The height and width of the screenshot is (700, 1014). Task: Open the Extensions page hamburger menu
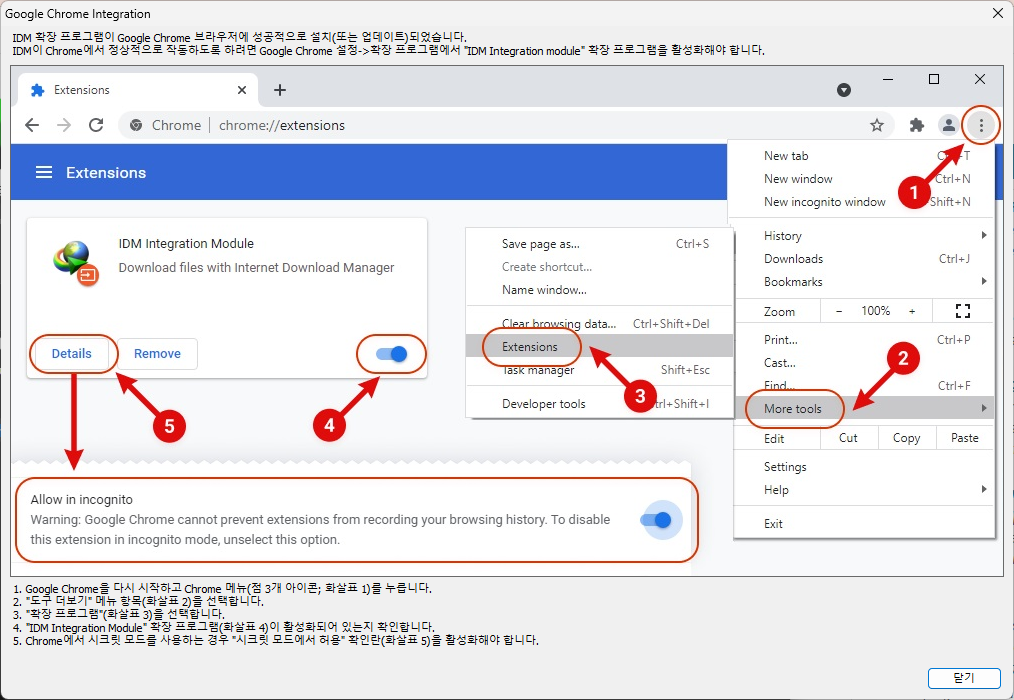click(44, 172)
